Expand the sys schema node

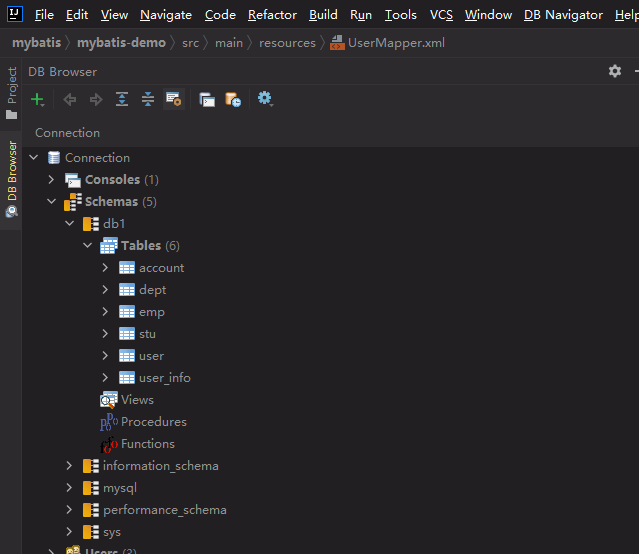(69, 532)
